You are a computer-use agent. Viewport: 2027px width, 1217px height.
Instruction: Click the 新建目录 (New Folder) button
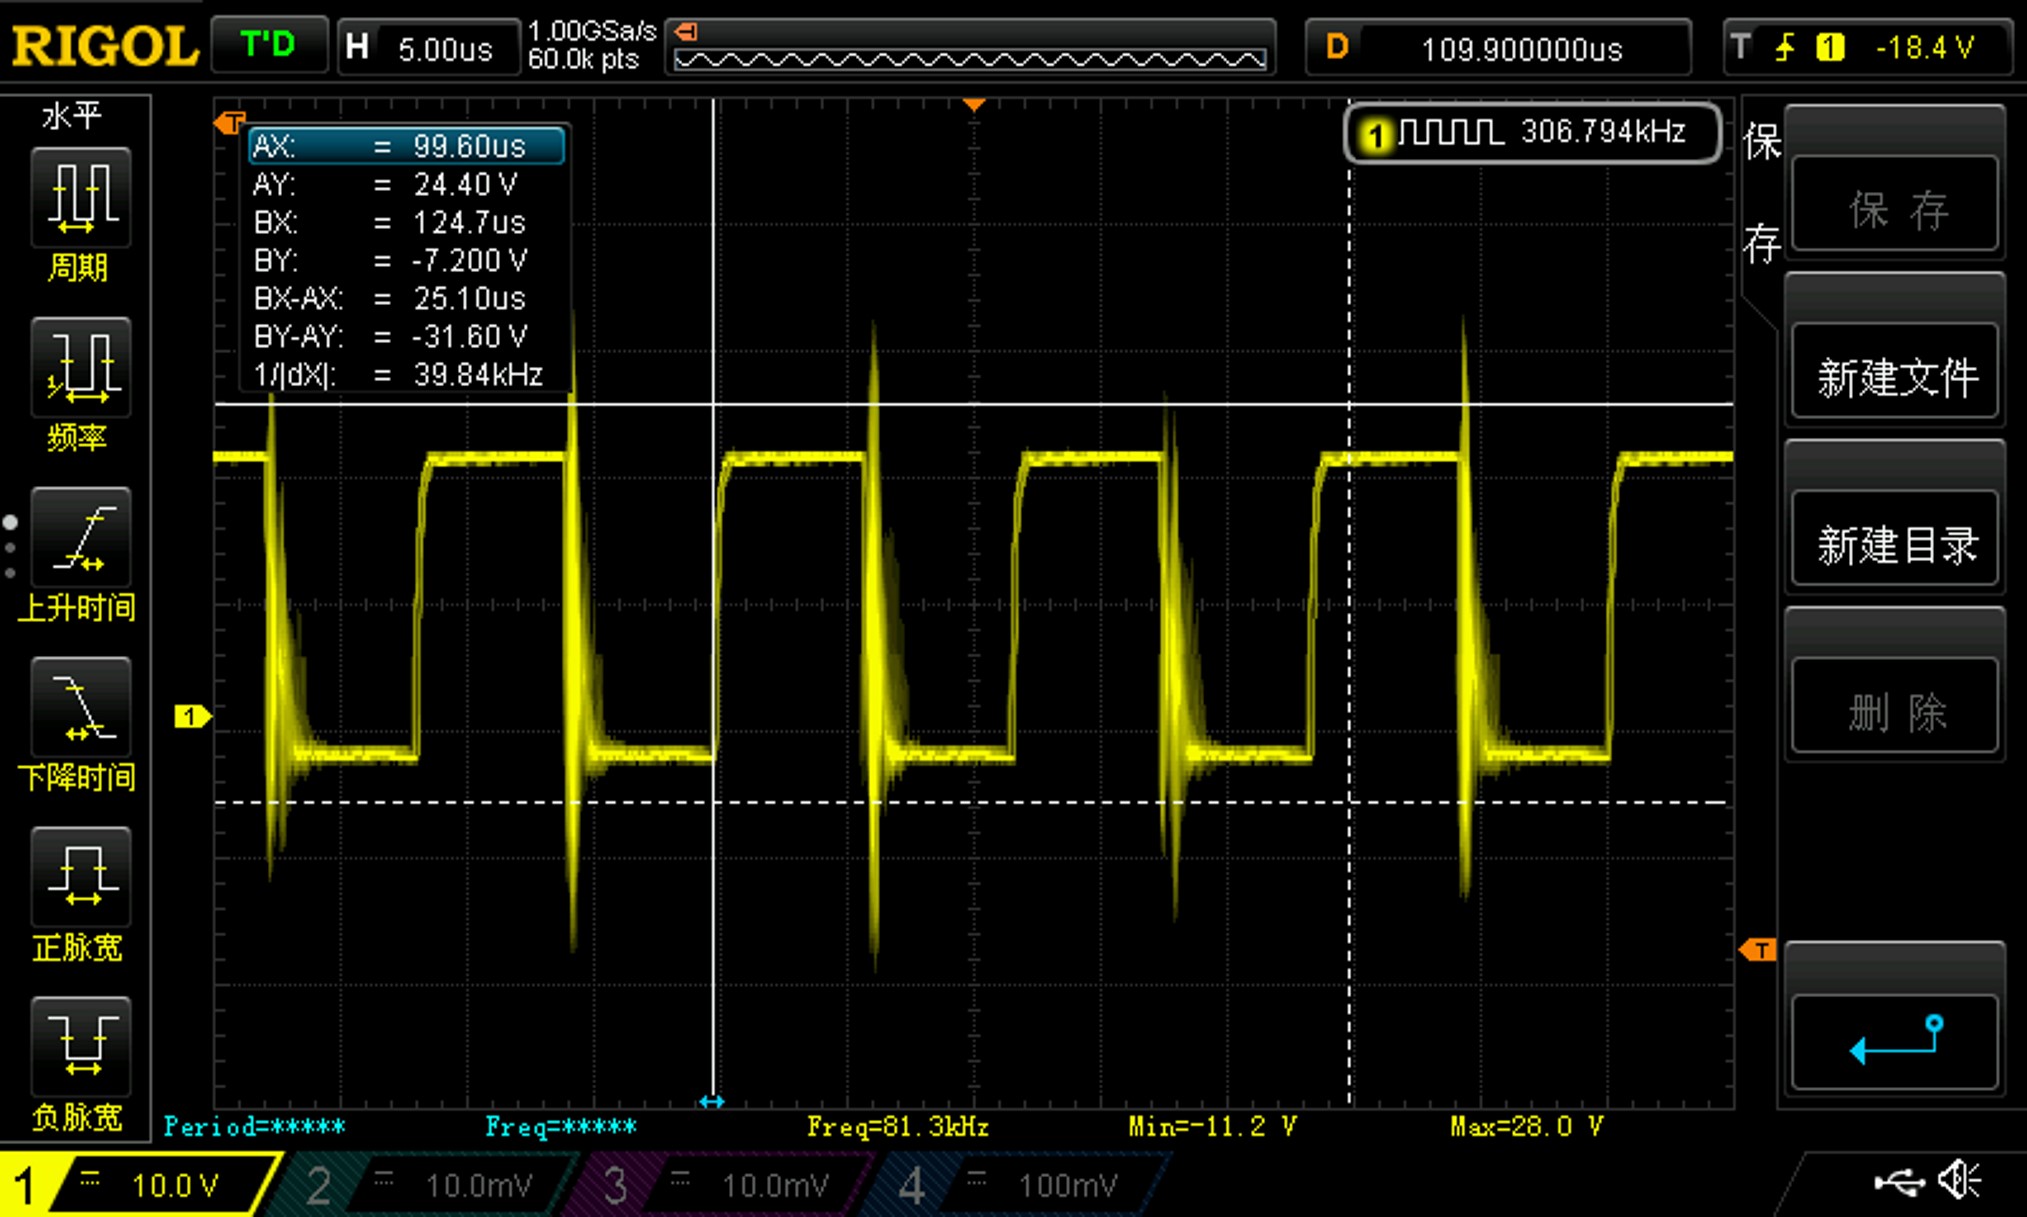1896,545
